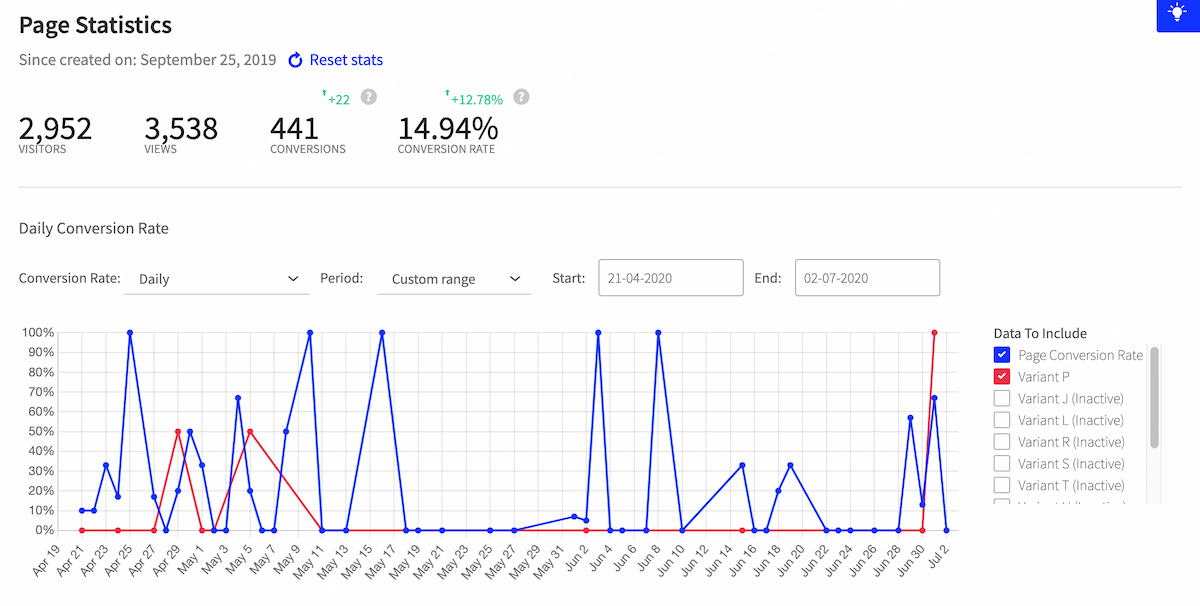The width and height of the screenshot is (1200, 606).
Task: Click the Start date input field
Action: tap(670, 278)
